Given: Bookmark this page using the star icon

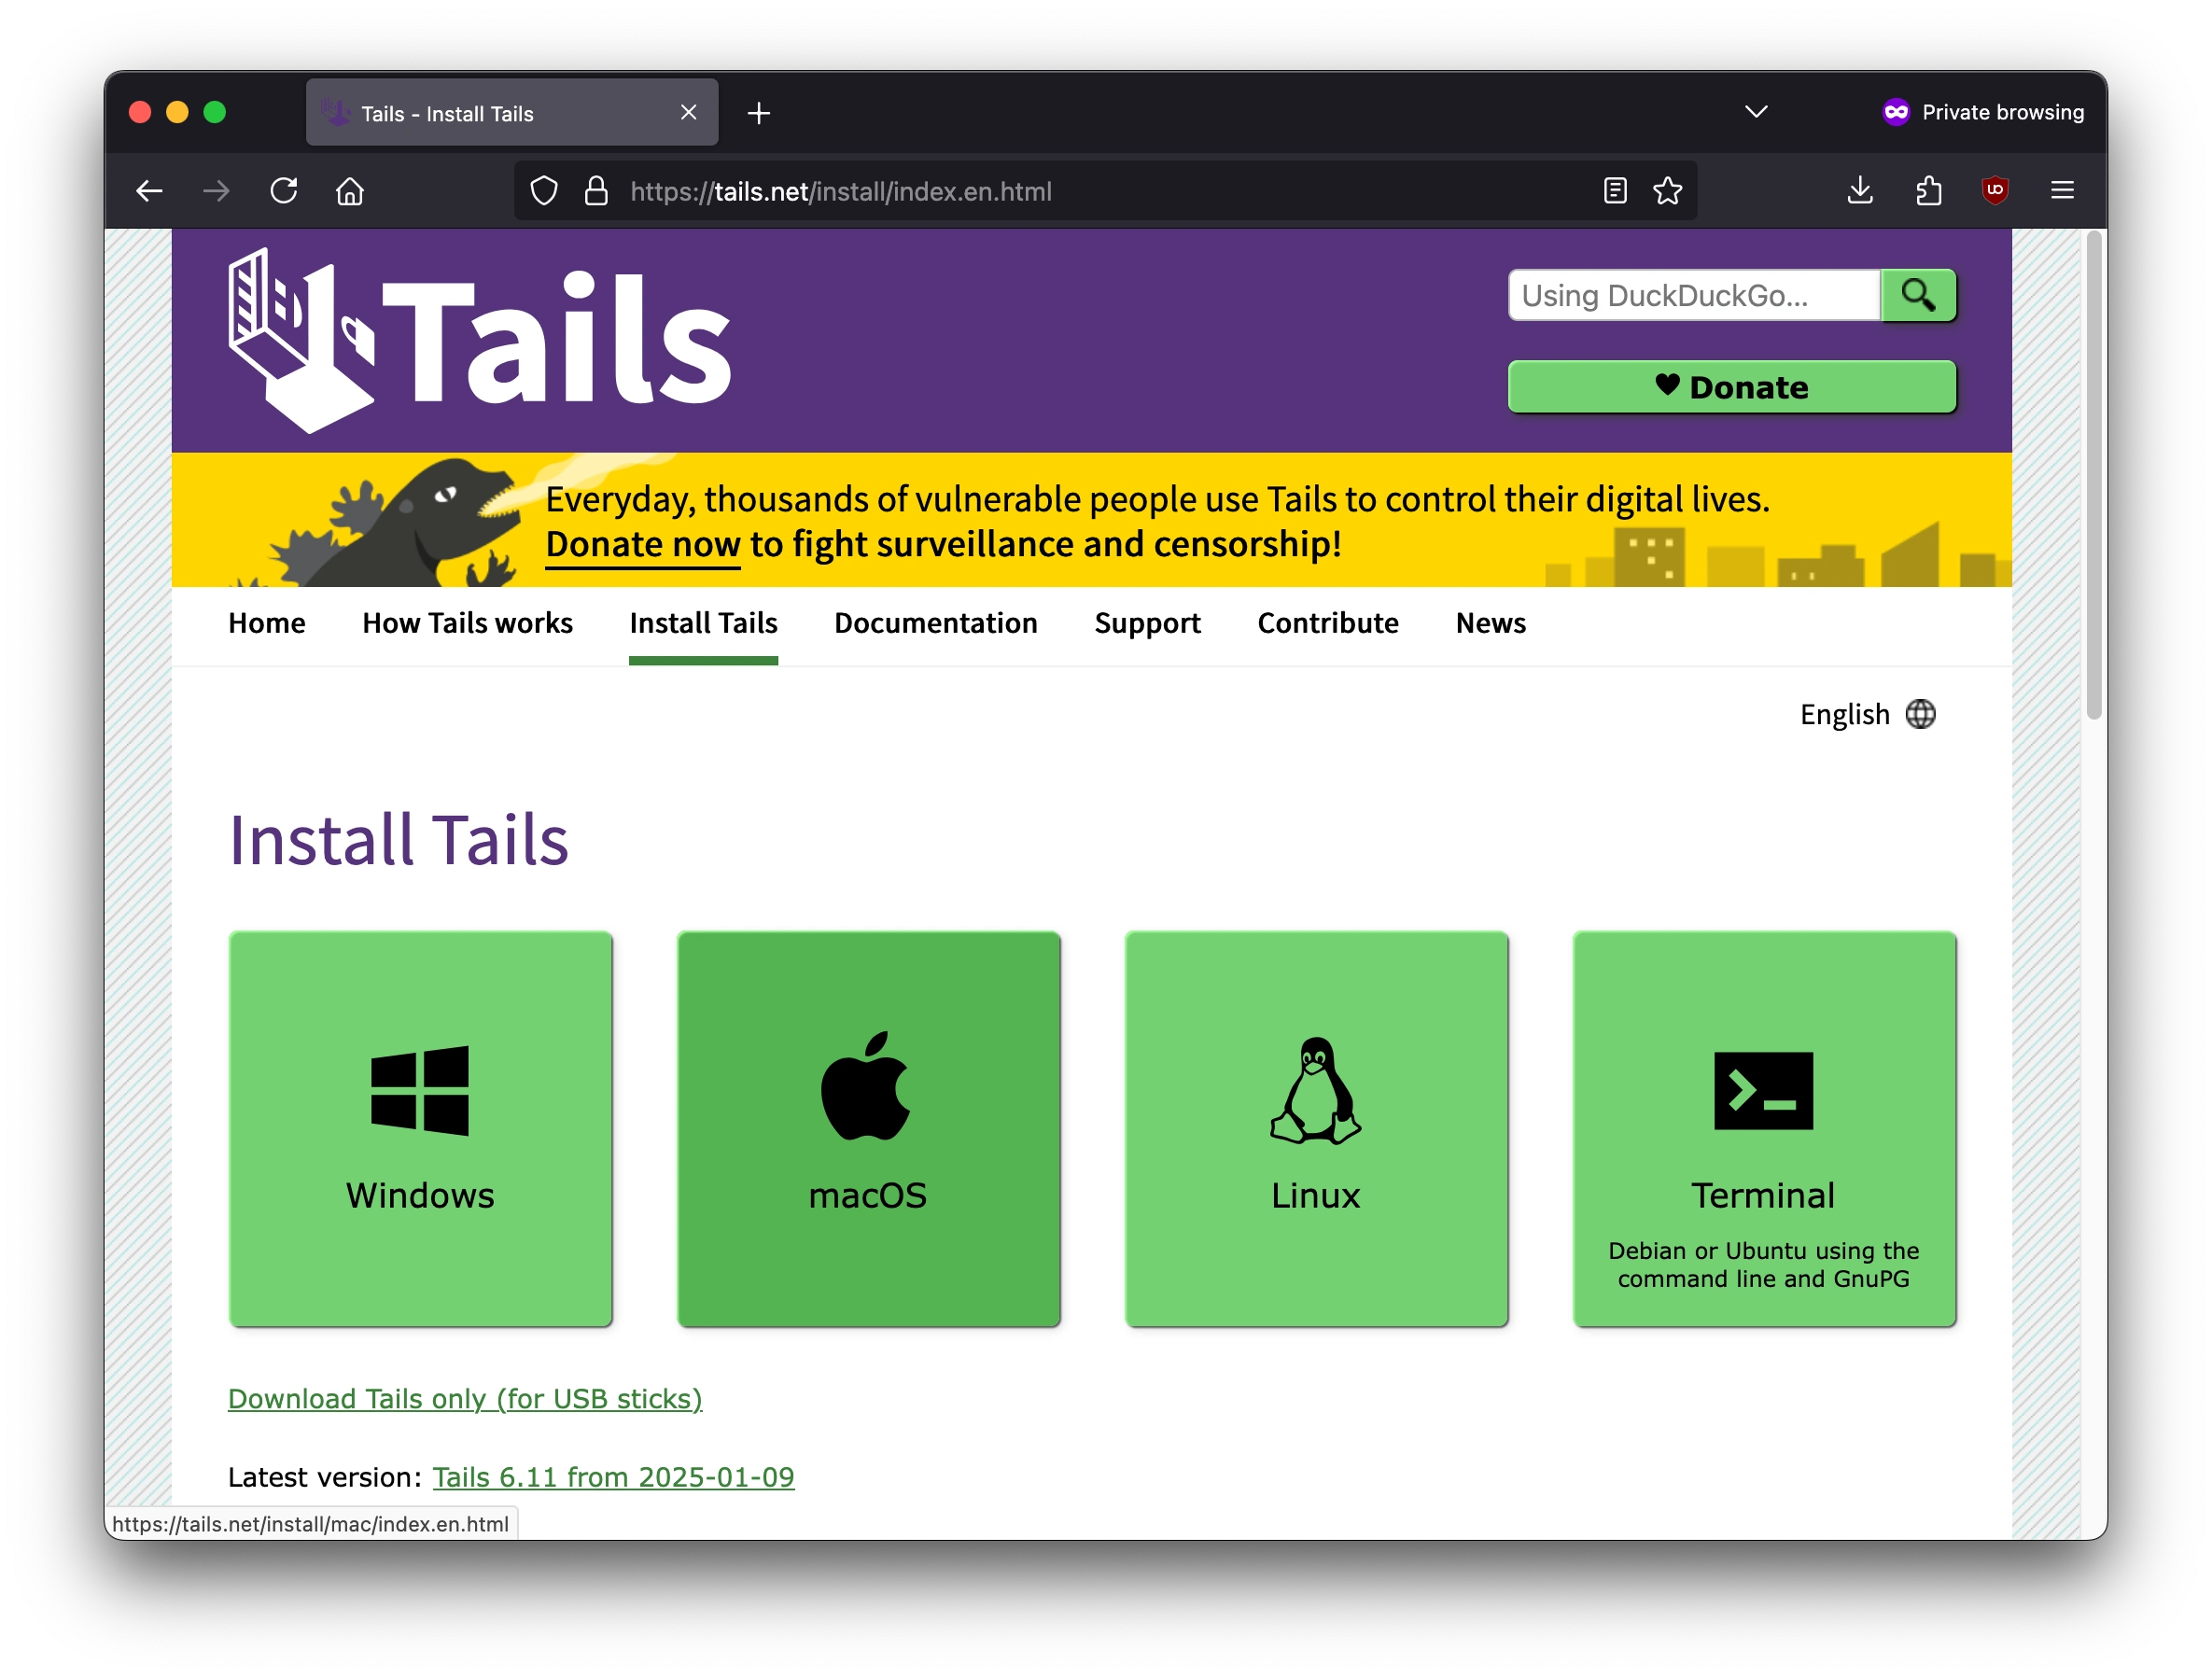Looking at the screenshot, I should pyautogui.click(x=1667, y=190).
